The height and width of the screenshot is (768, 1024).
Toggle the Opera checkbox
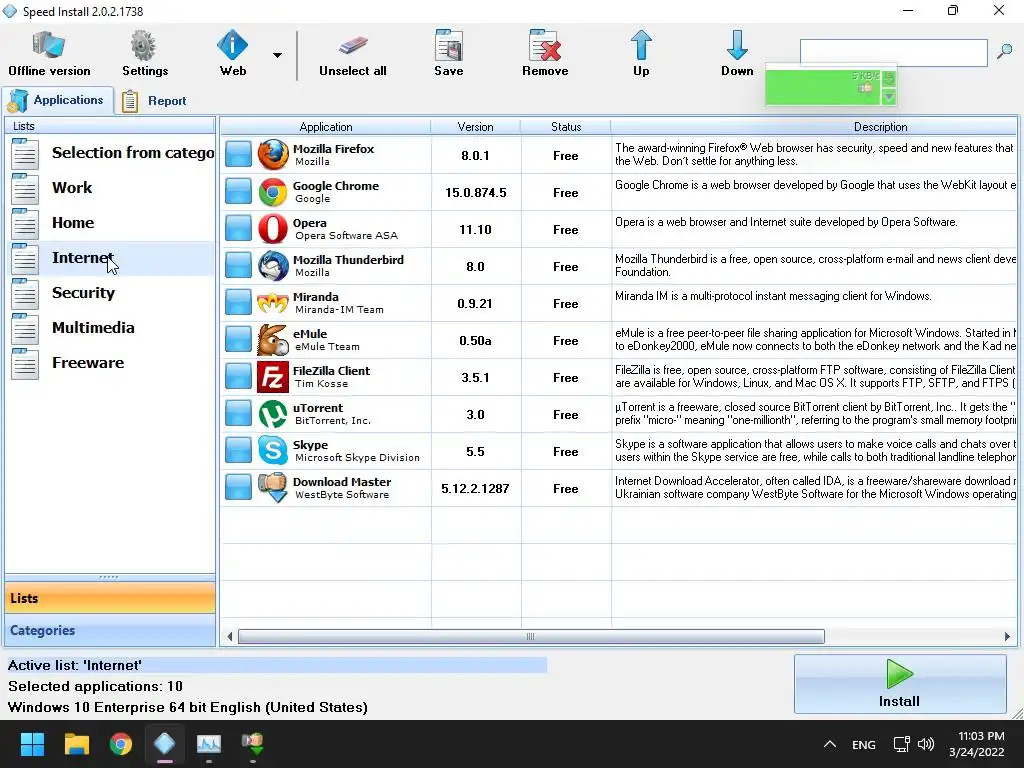coord(238,229)
